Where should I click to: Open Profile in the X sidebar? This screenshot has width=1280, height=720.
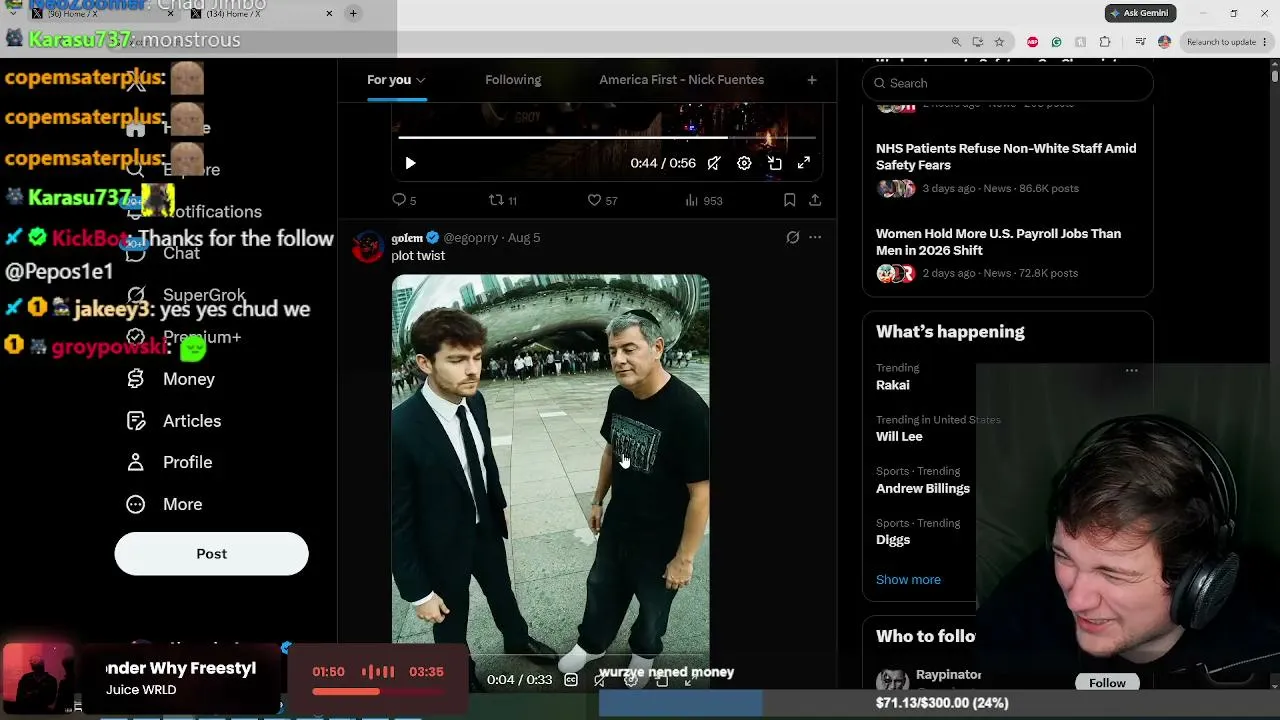tap(171, 462)
